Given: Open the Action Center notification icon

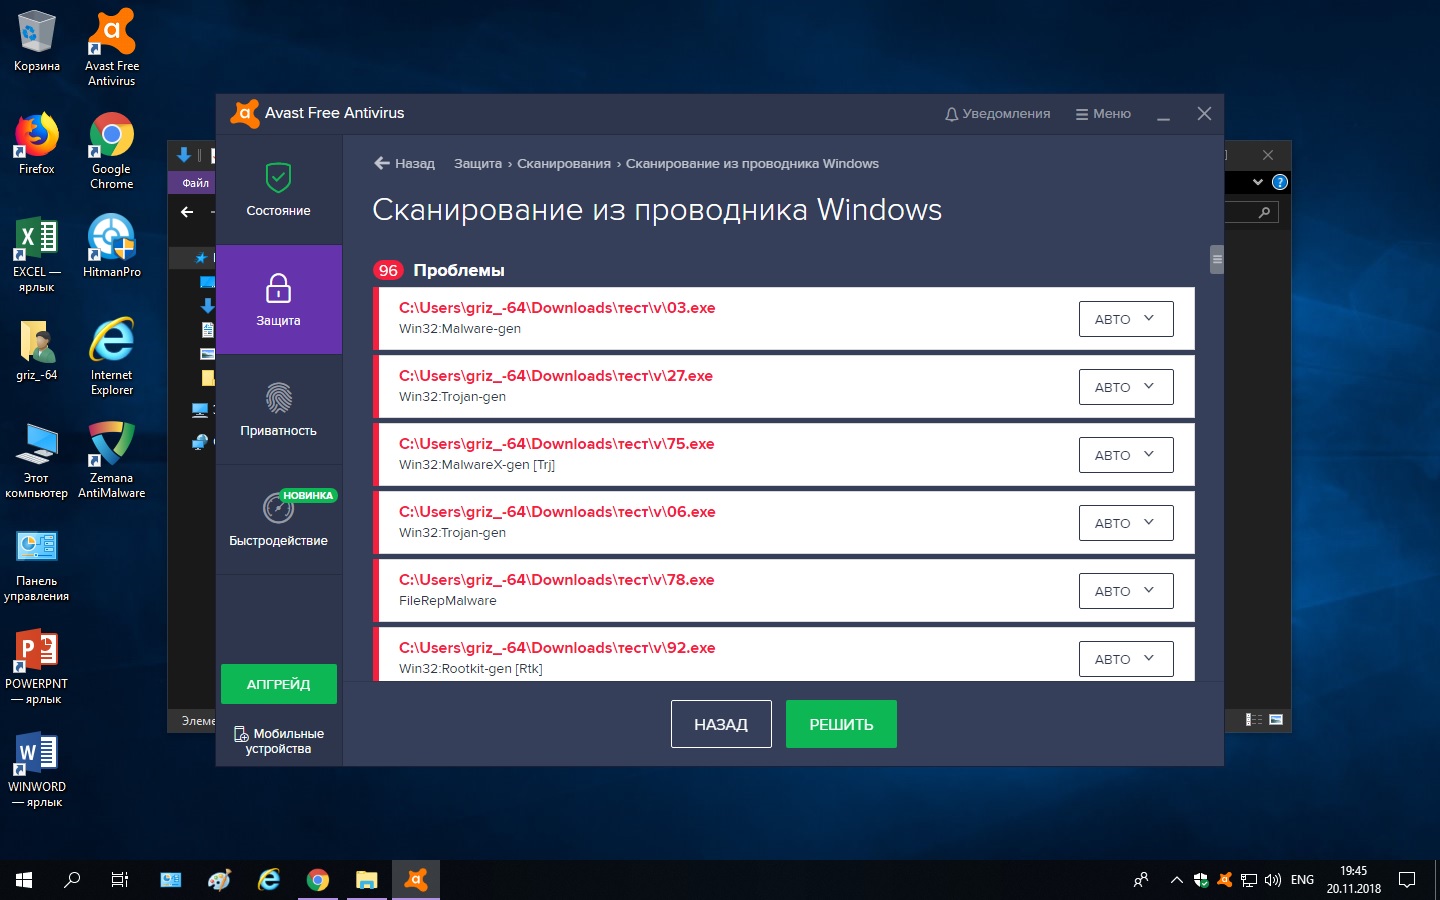Looking at the screenshot, I should [x=1407, y=880].
